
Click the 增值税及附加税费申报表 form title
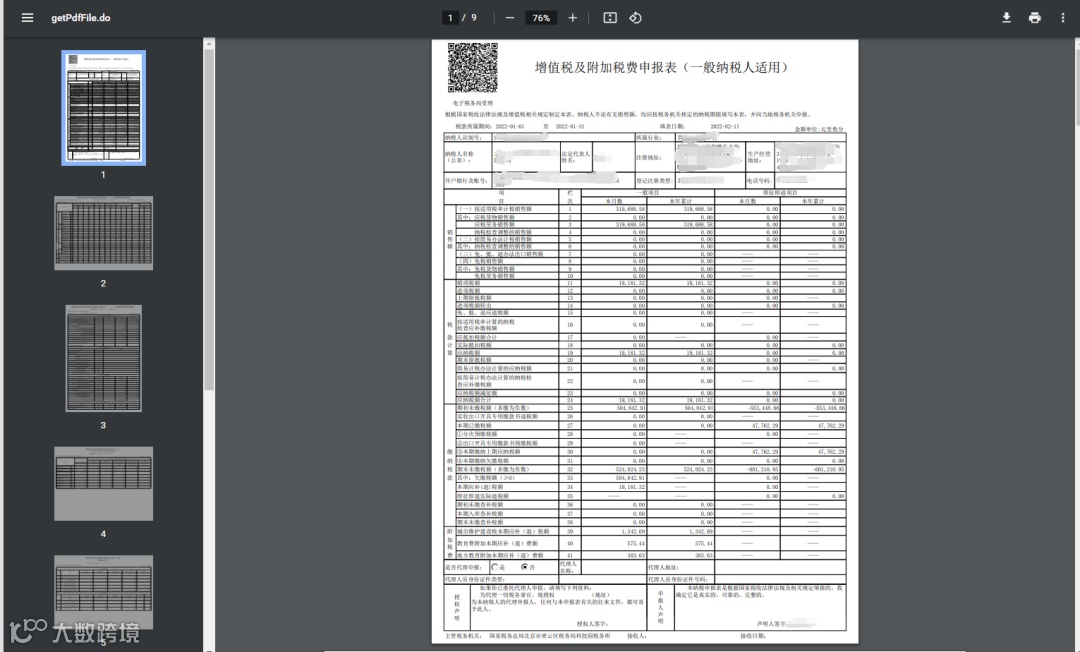[x=662, y=67]
